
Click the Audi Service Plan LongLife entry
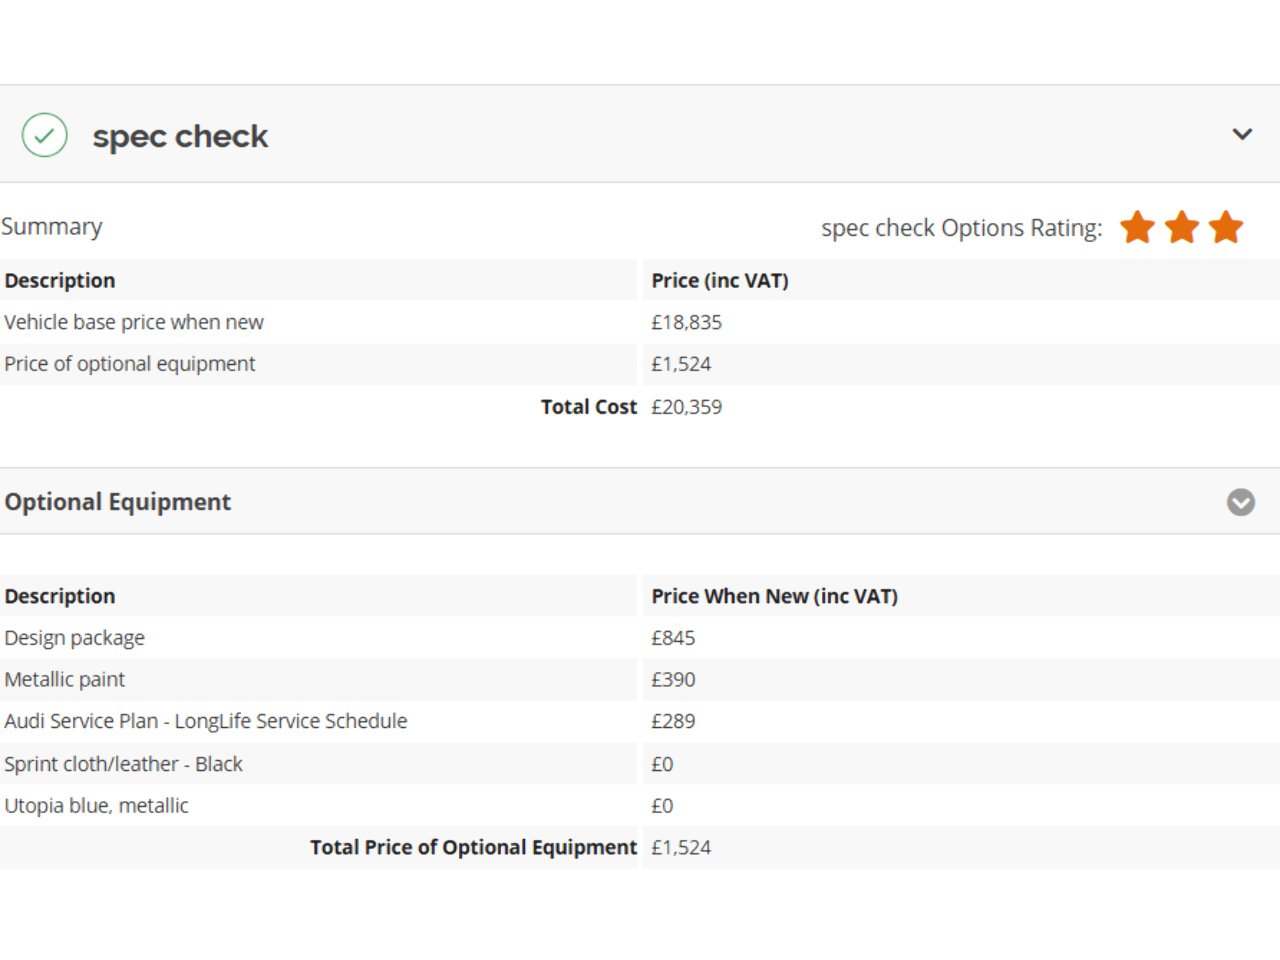pyautogui.click(x=206, y=721)
